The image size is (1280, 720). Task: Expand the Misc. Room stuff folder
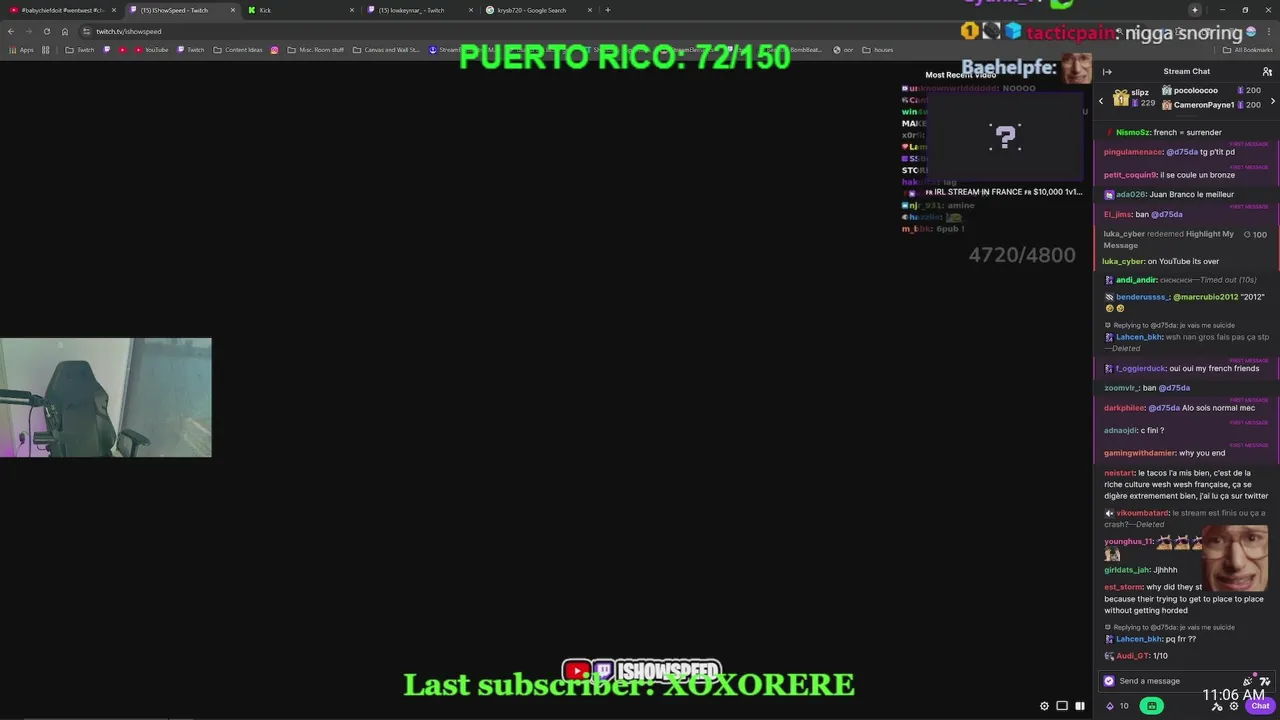[315, 50]
